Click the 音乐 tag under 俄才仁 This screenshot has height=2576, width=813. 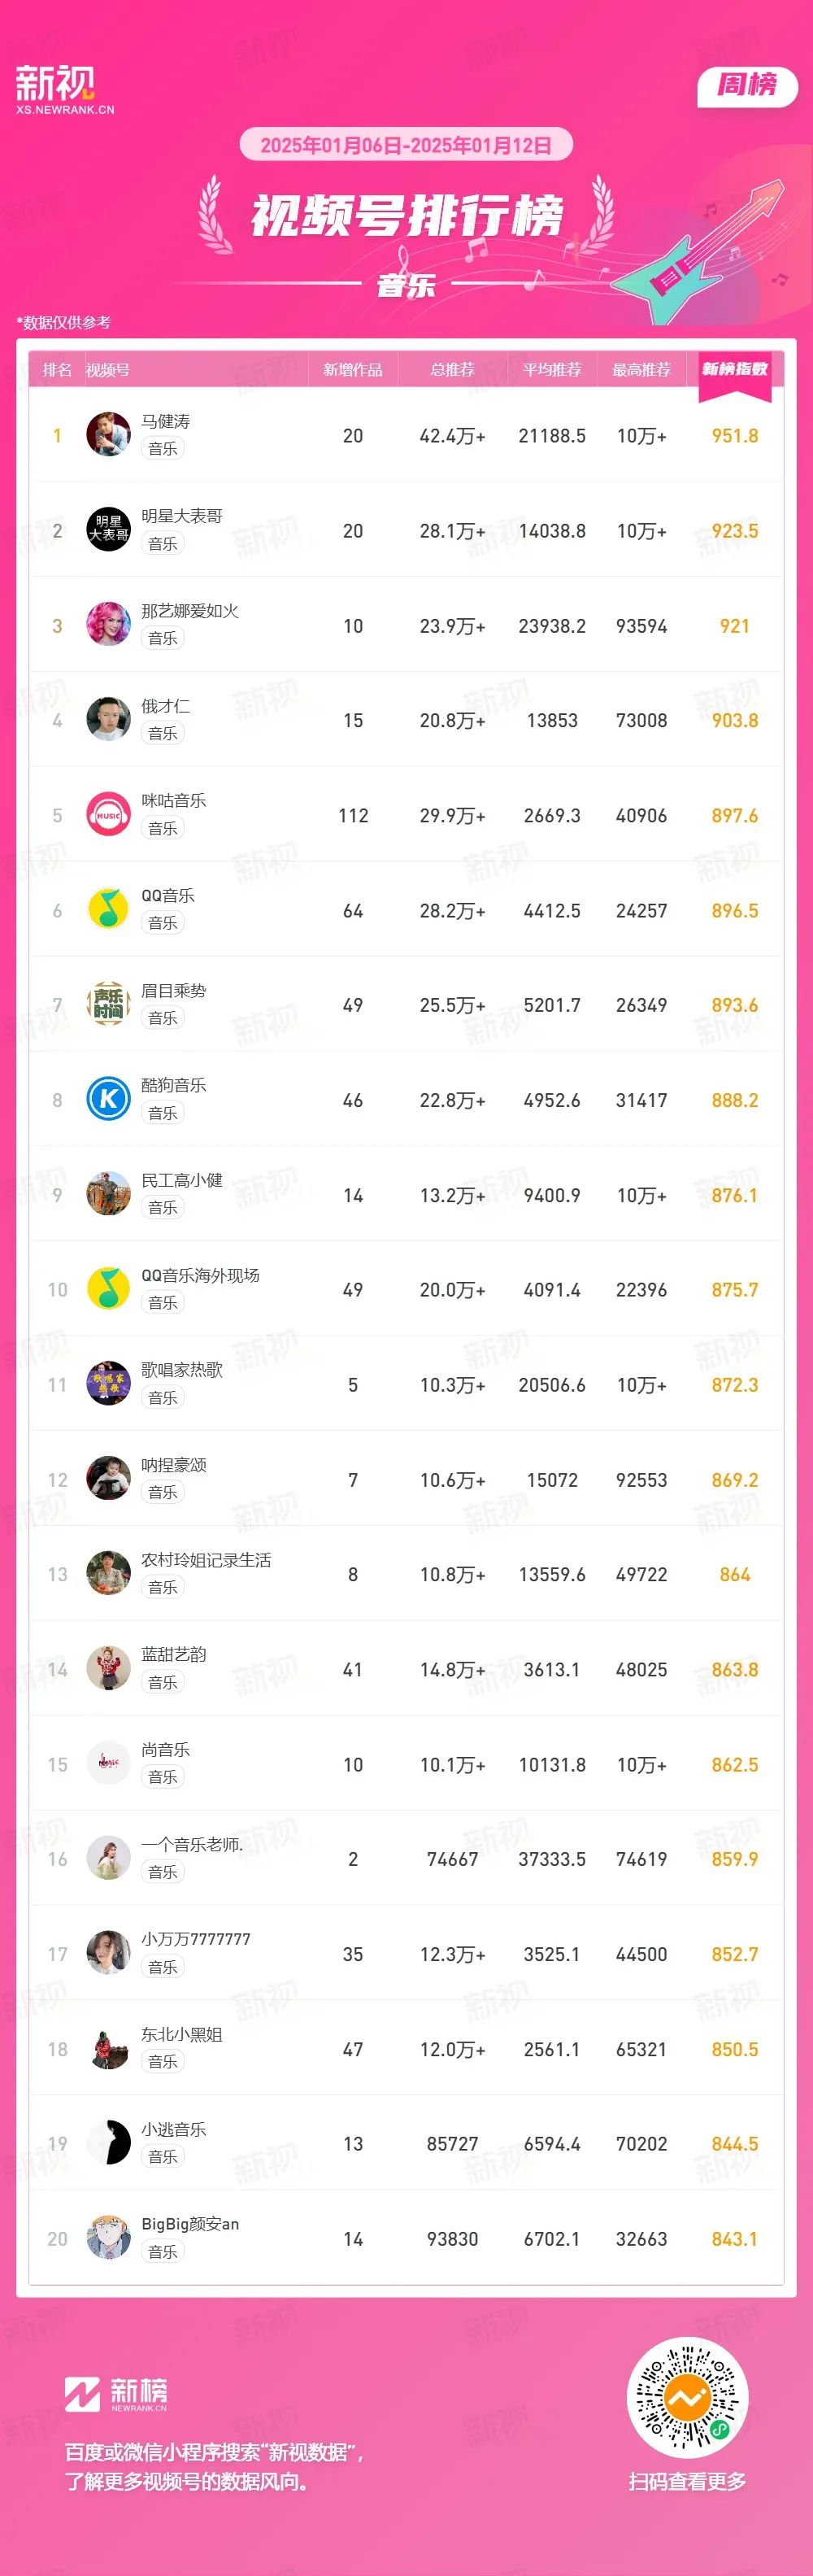point(163,733)
